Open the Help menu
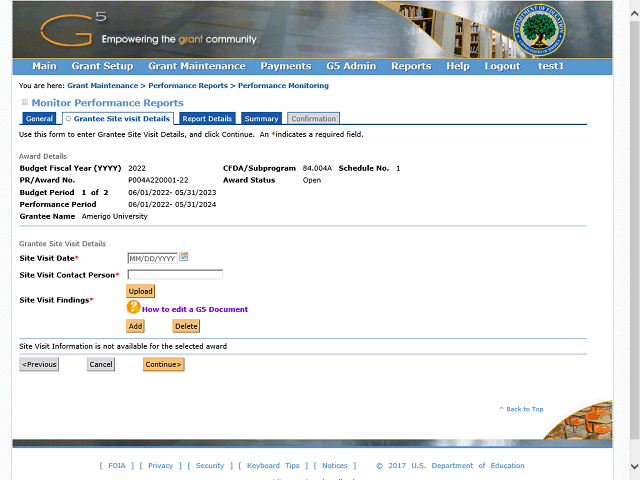The width and height of the screenshot is (640, 480). [458, 66]
